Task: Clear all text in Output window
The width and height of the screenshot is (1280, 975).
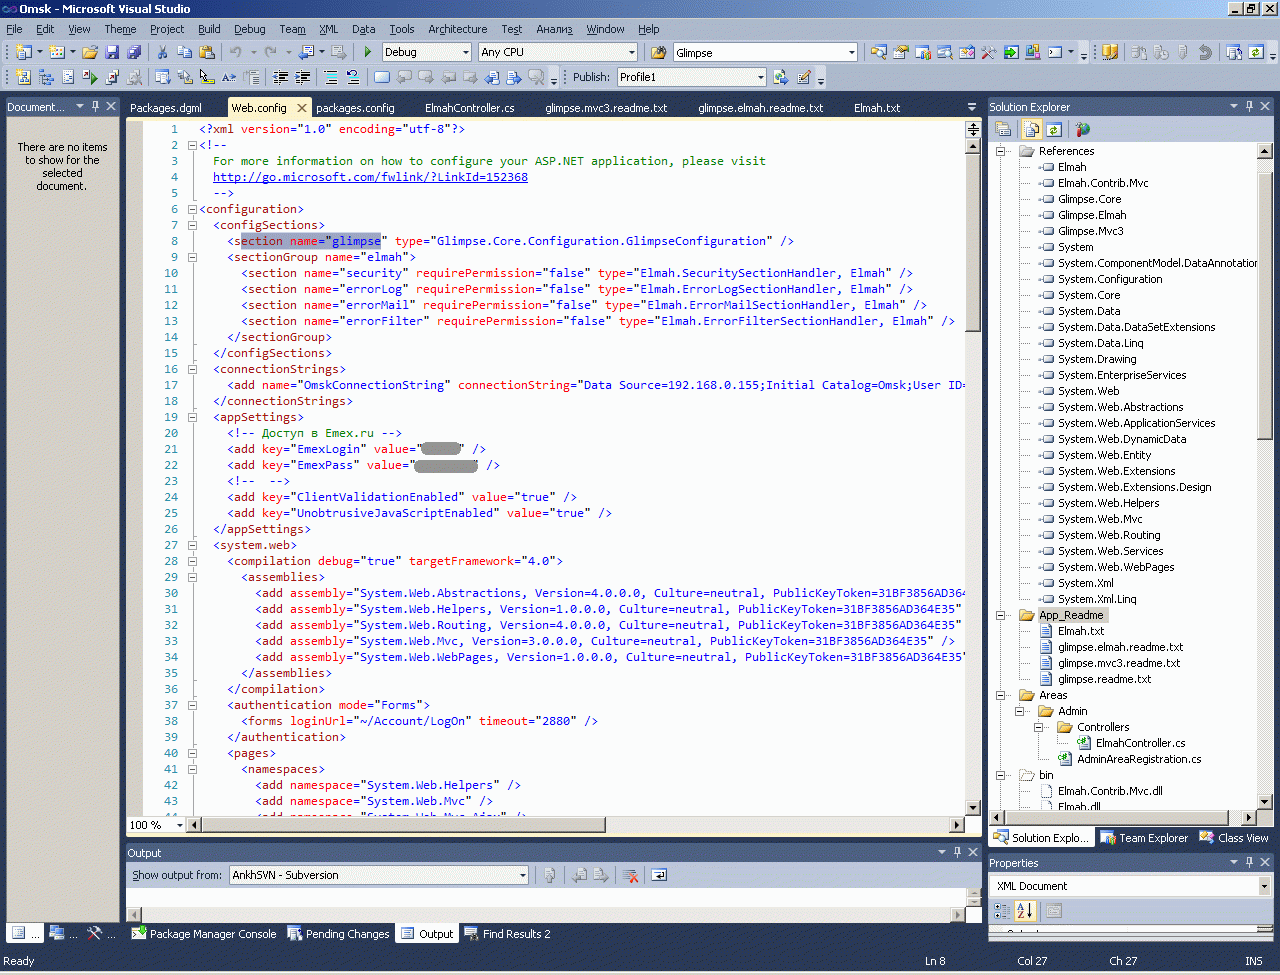Action: pos(630,875)
